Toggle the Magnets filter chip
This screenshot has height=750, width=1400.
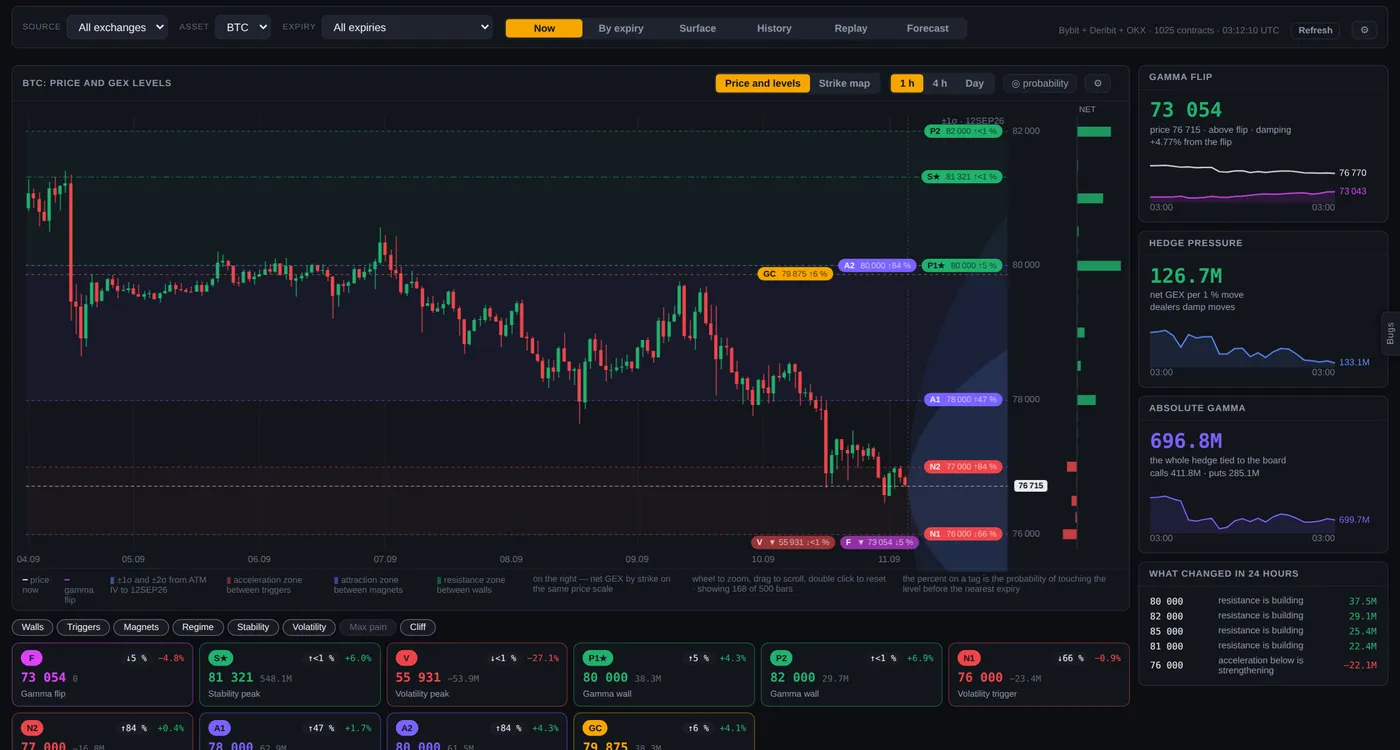pos(141,627)
